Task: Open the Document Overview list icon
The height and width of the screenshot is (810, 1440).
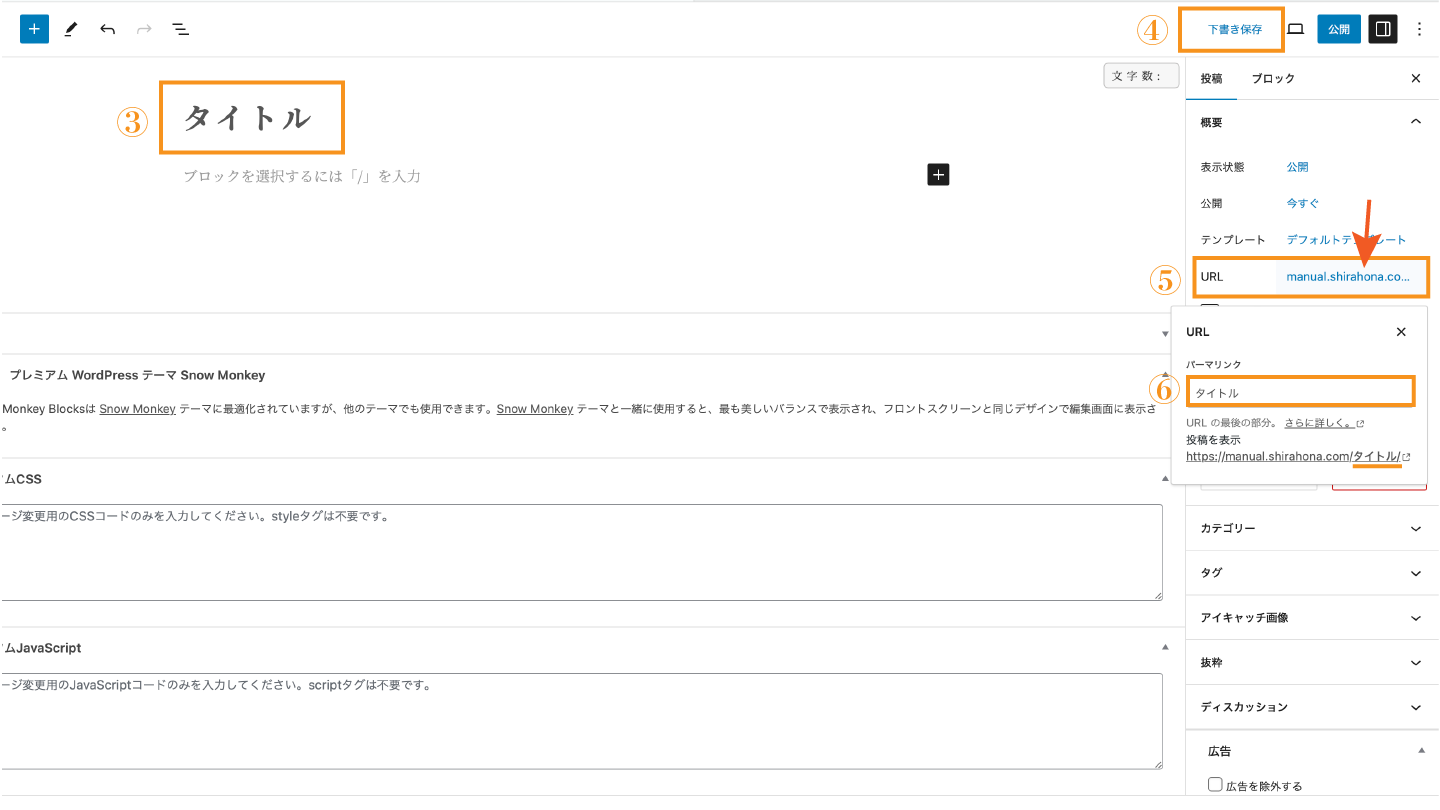Action: coord(181,29)
